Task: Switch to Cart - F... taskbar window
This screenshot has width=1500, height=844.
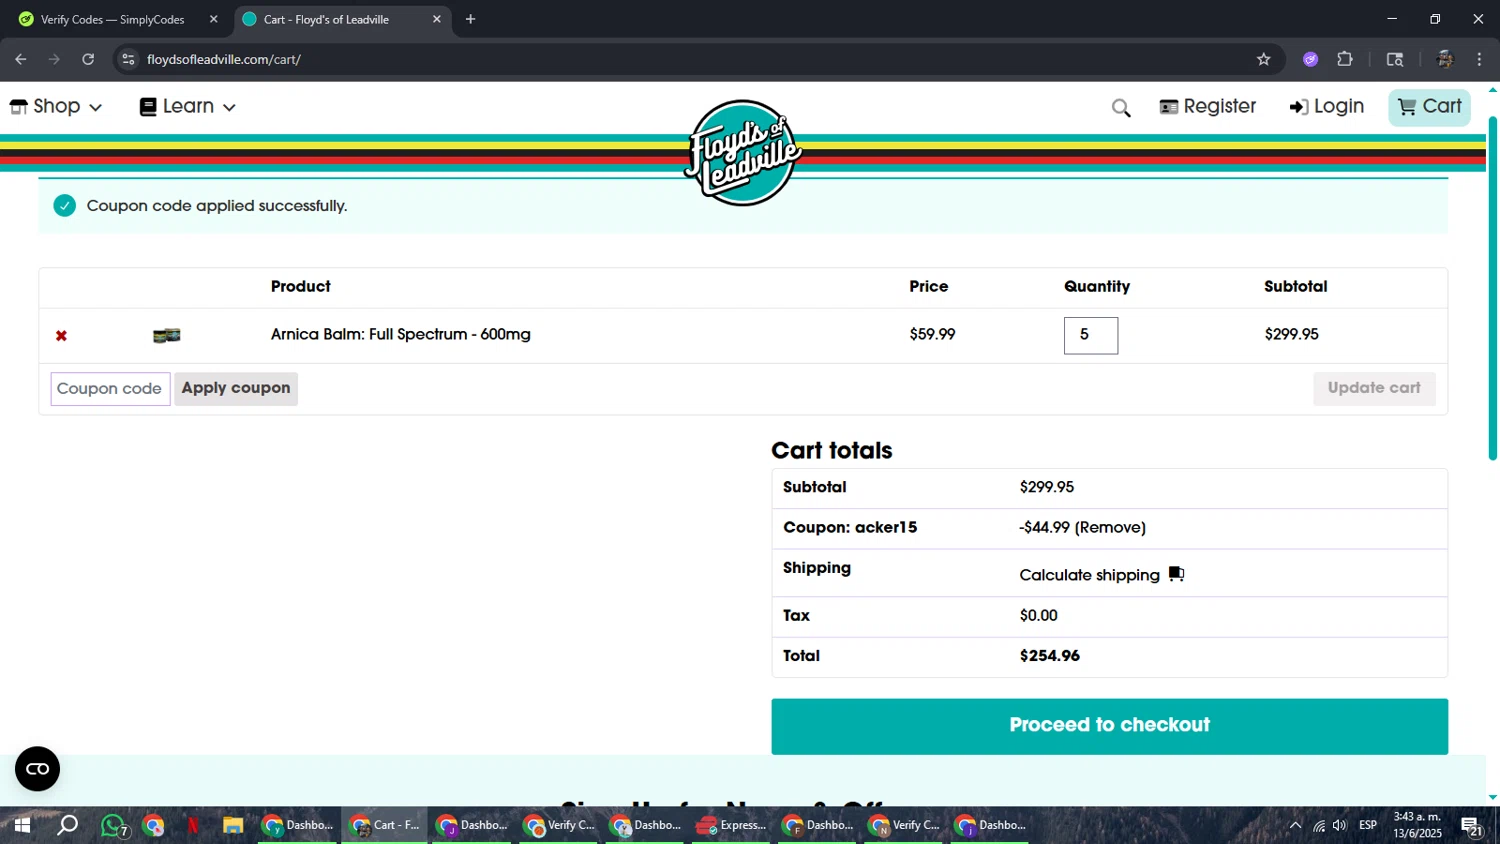Action: point(385,825)
